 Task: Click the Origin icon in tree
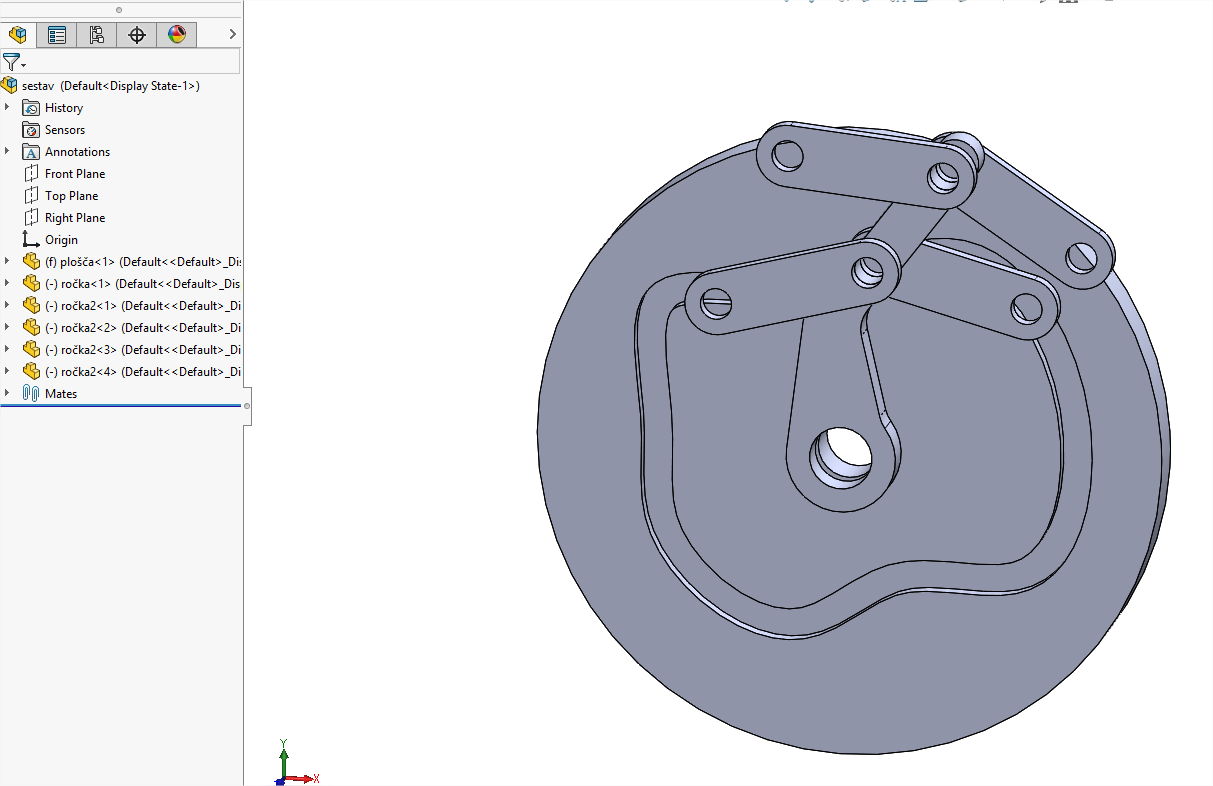pyautogui.click(x=31, y=240)
